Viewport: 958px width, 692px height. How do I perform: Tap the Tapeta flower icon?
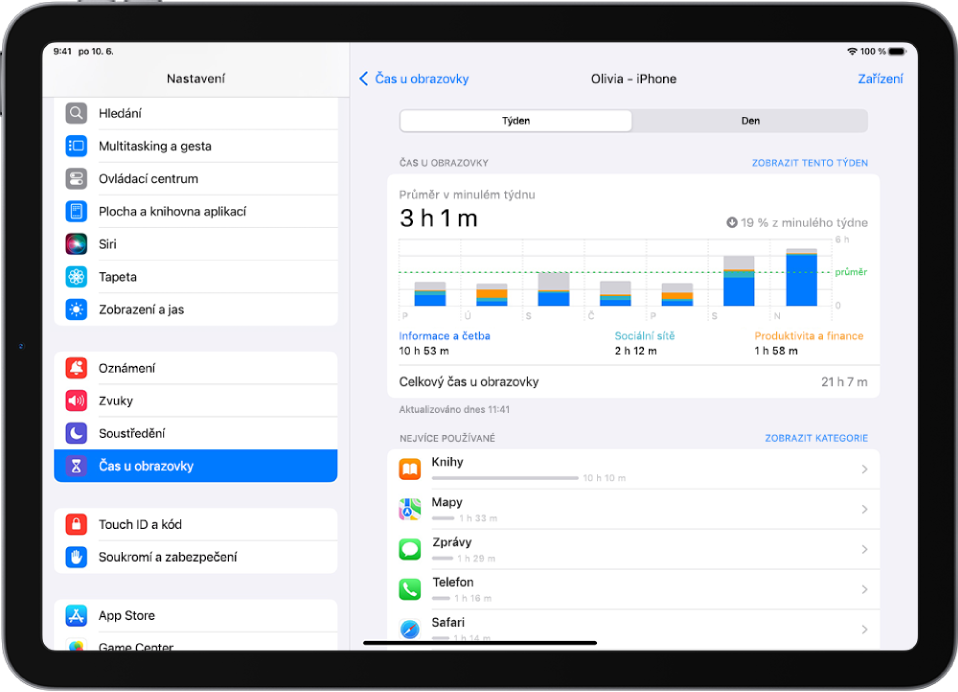tap(76, 277)
